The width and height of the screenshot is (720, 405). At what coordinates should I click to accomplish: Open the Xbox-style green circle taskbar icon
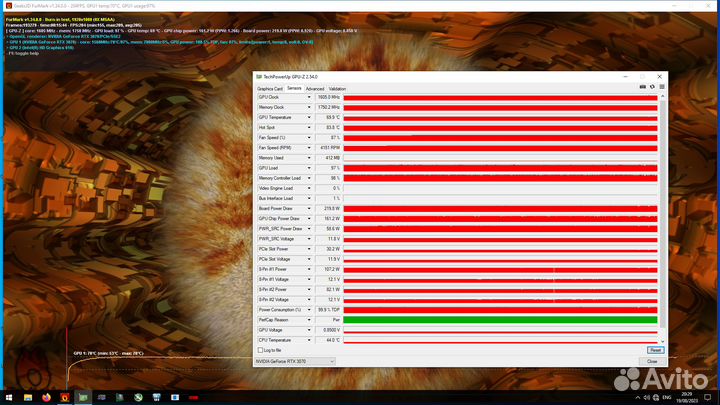(138, 397)
